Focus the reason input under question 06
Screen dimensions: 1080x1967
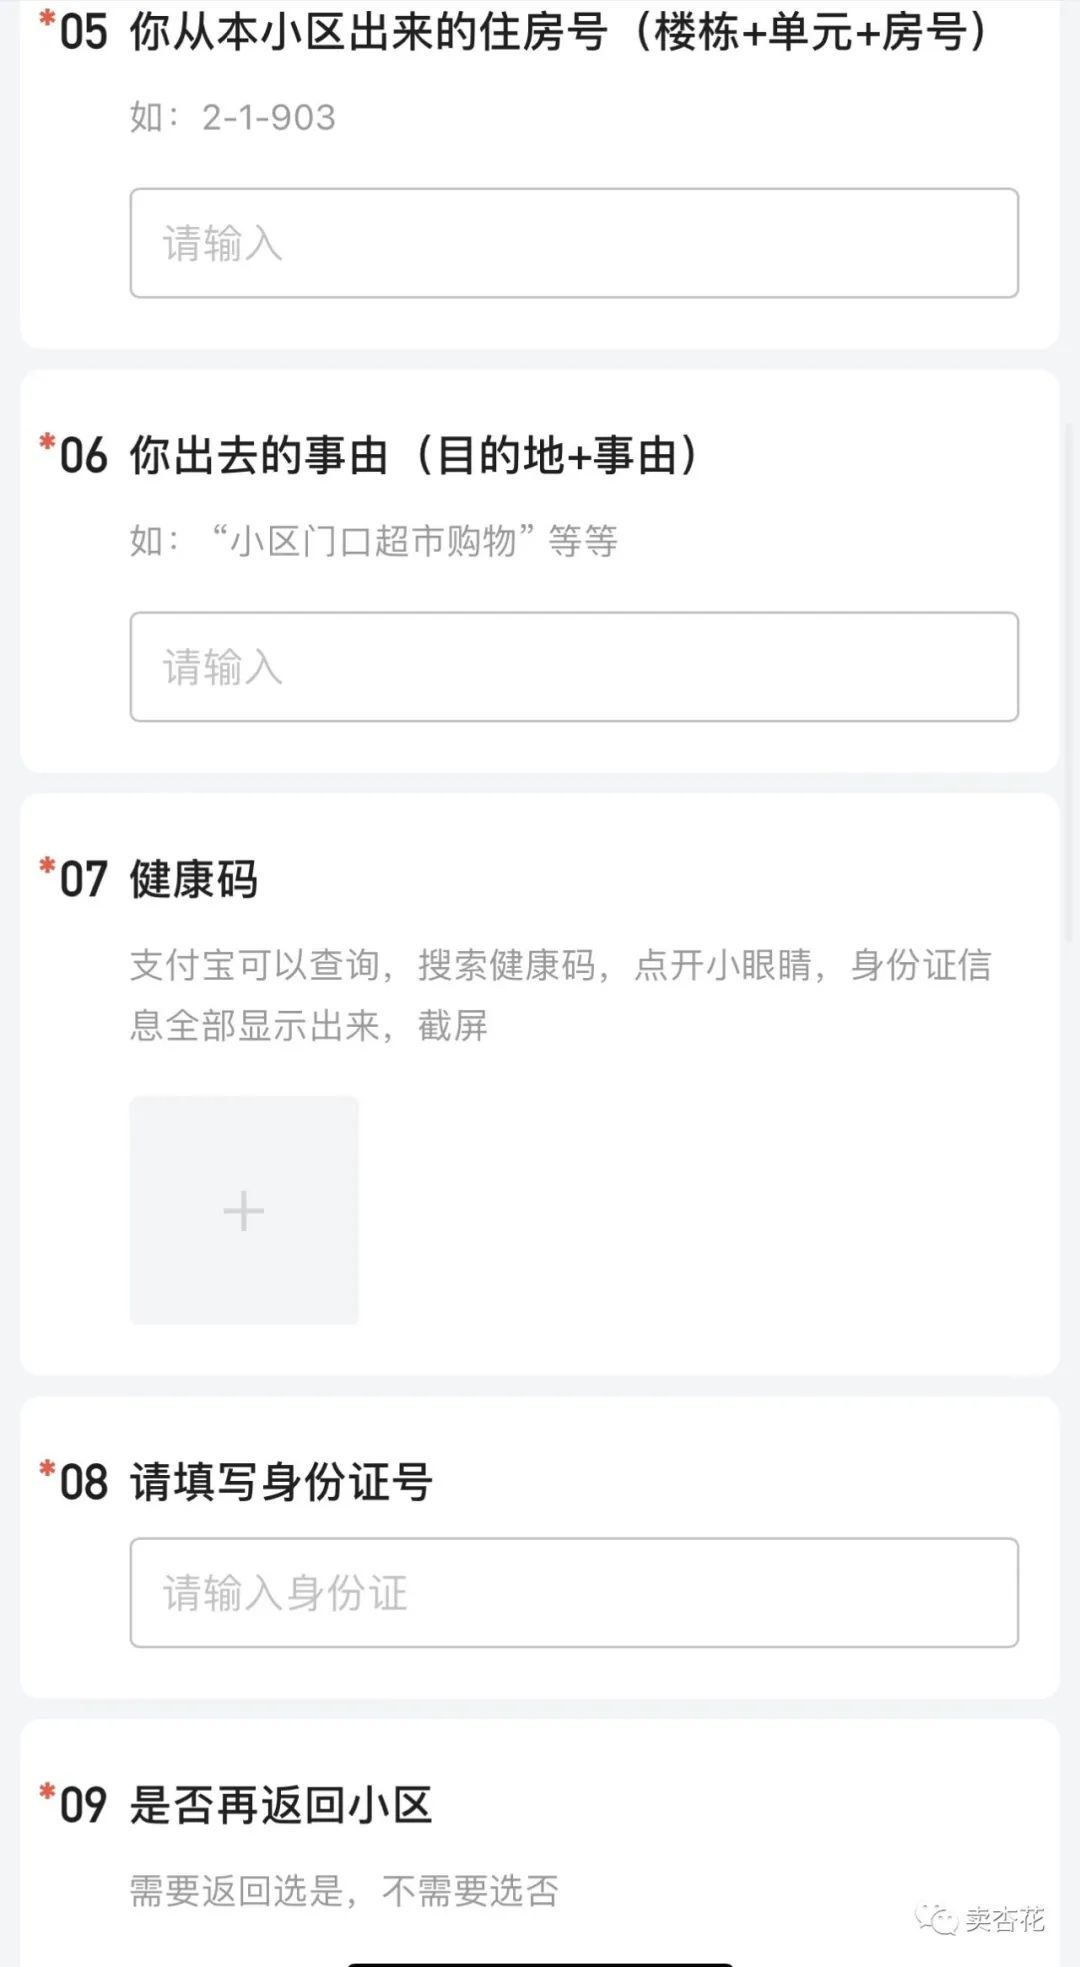click(x=574, y=667)
